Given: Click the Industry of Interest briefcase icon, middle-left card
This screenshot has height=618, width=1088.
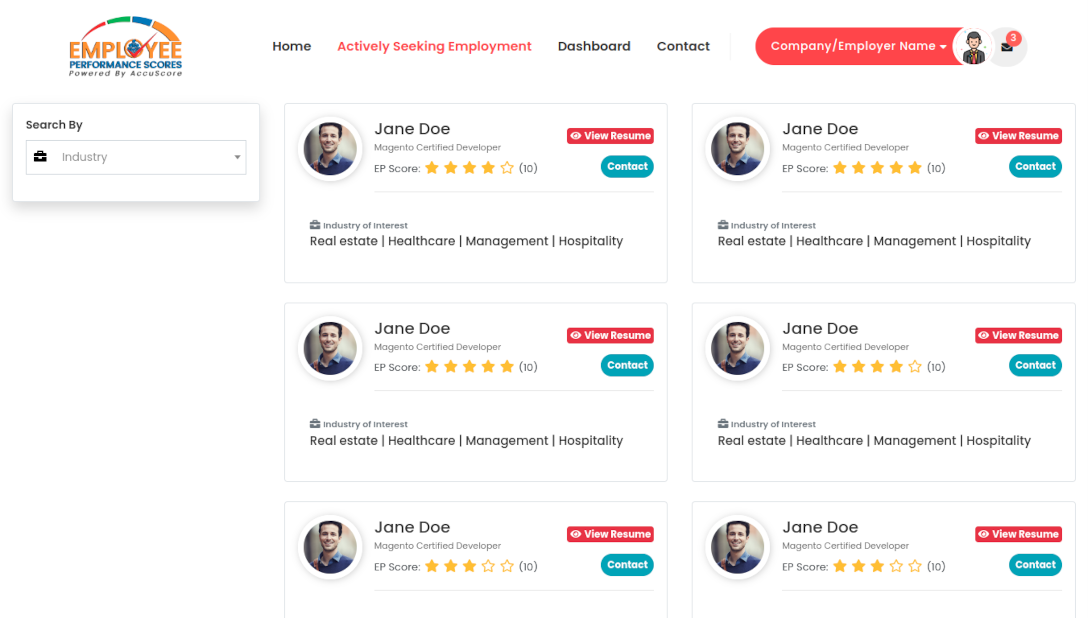Looking at the screenshot, I should click(x=315, y=424).
